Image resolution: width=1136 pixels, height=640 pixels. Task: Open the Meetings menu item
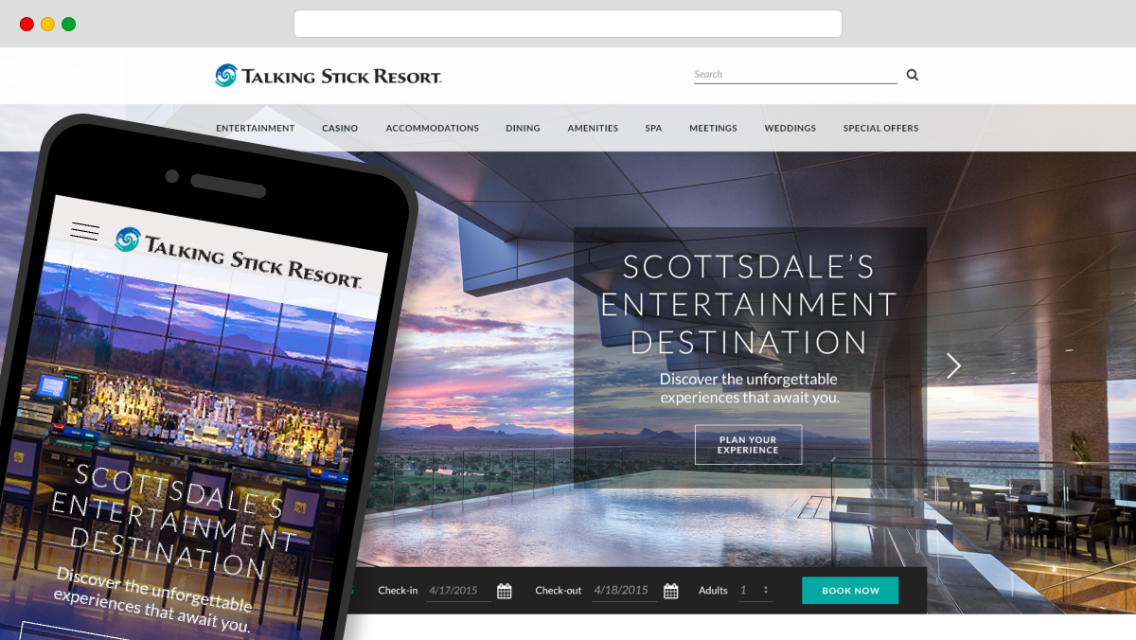[713, 128]
